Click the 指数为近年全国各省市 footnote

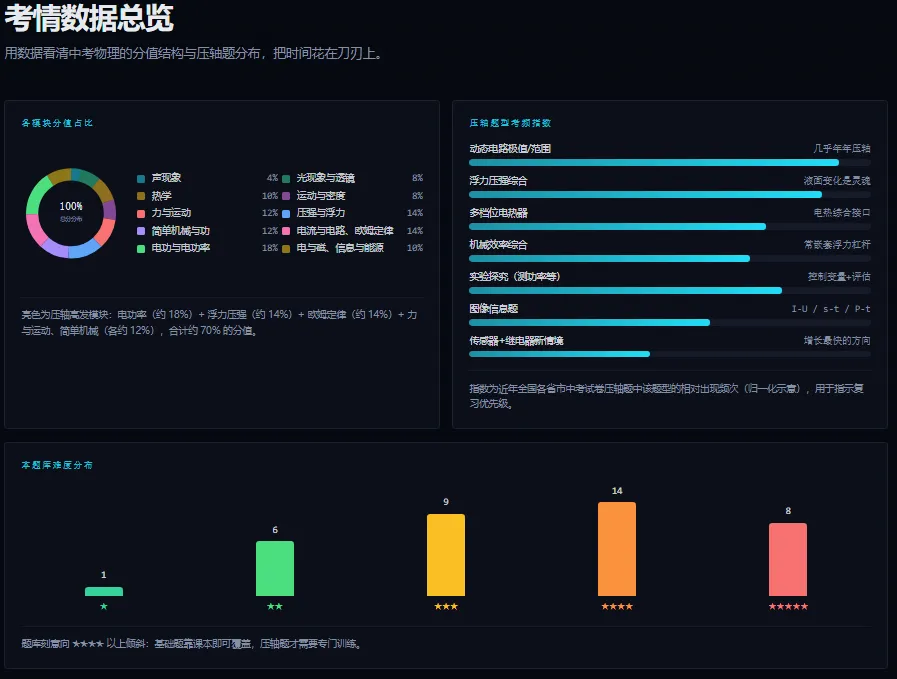(666, 396)
